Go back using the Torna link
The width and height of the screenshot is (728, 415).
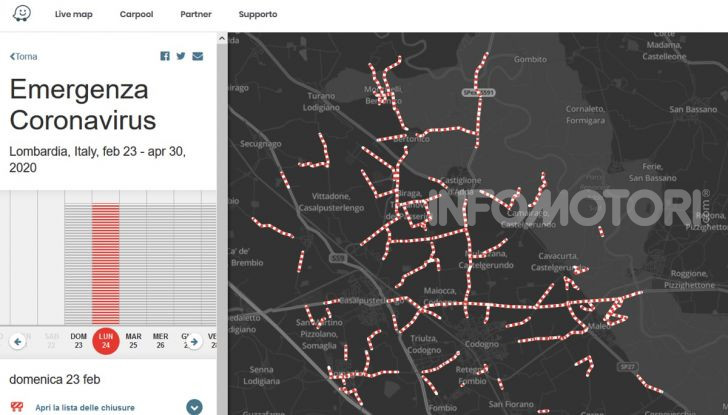point(24,57)
